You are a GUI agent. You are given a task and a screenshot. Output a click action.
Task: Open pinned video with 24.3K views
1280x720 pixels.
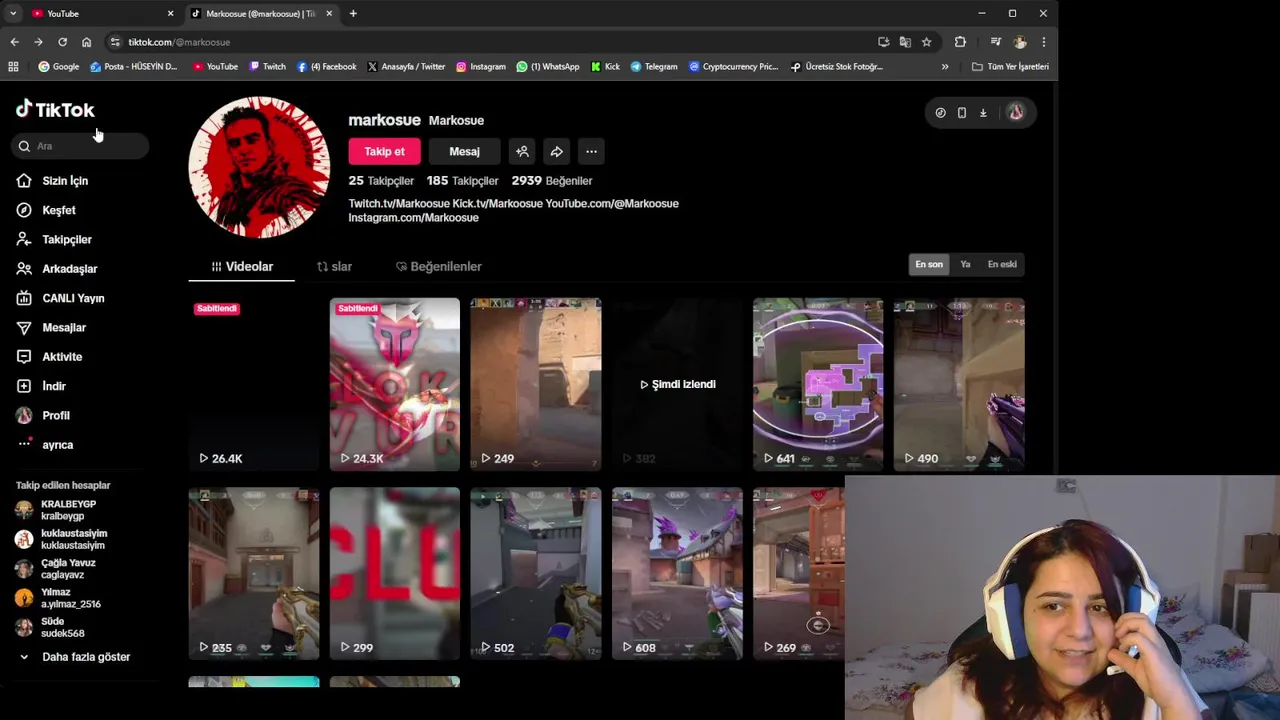[x=395, y=384]
